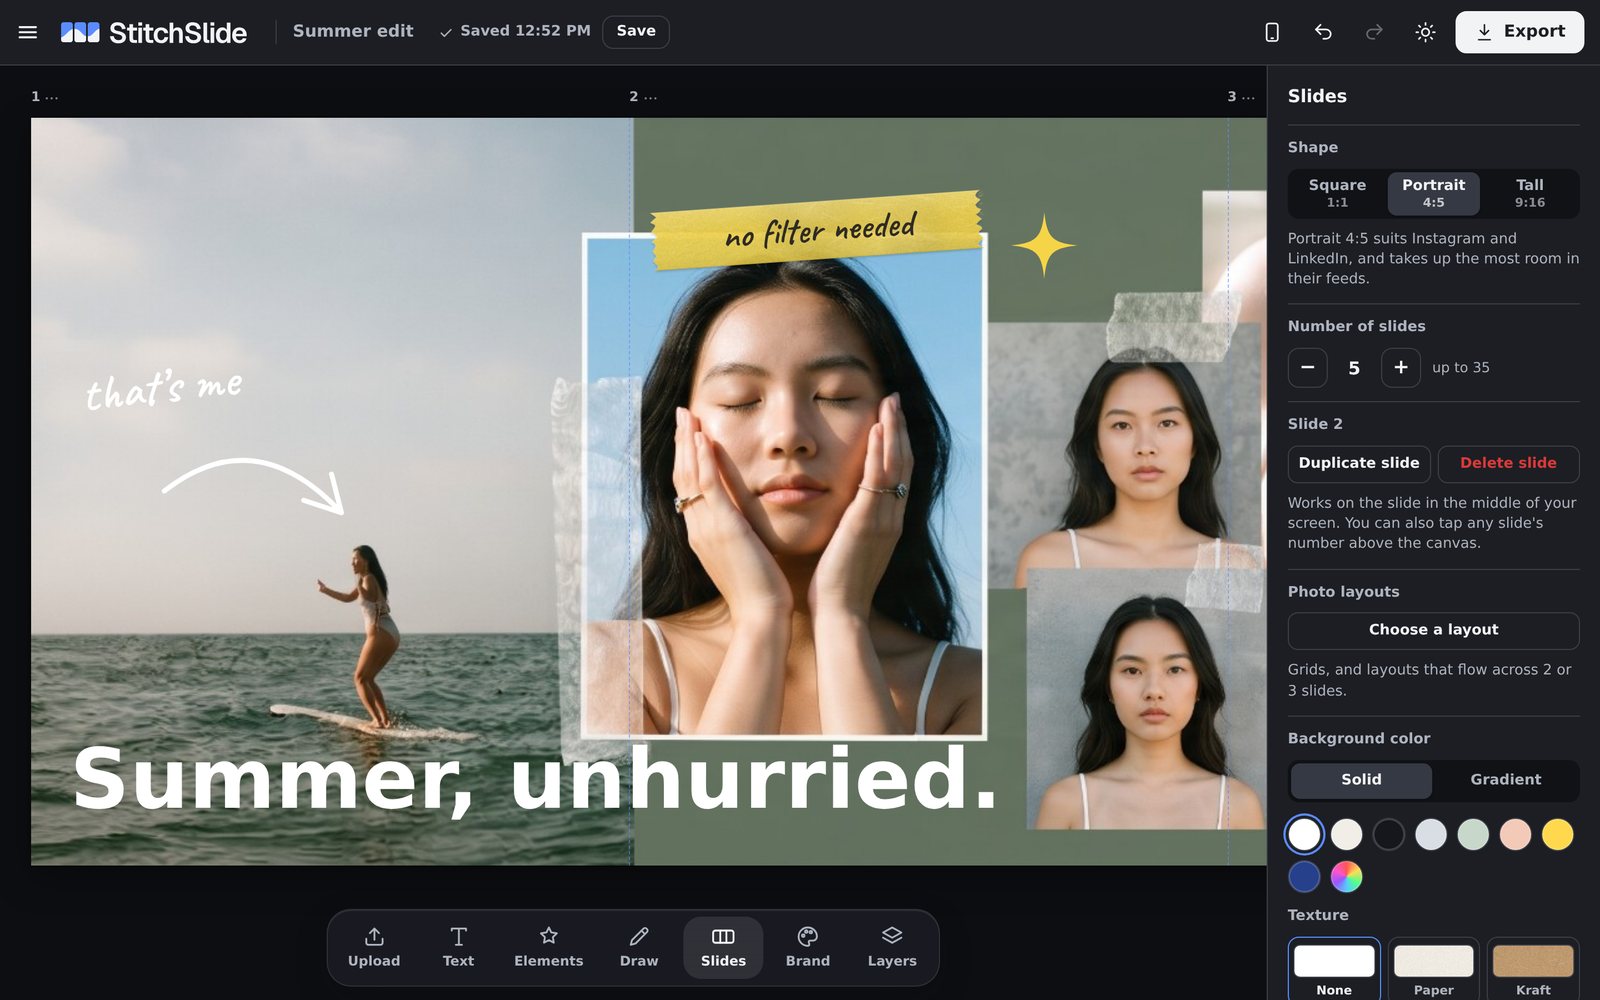Select the Draw tool
1600x1000 pixels.
639,948
